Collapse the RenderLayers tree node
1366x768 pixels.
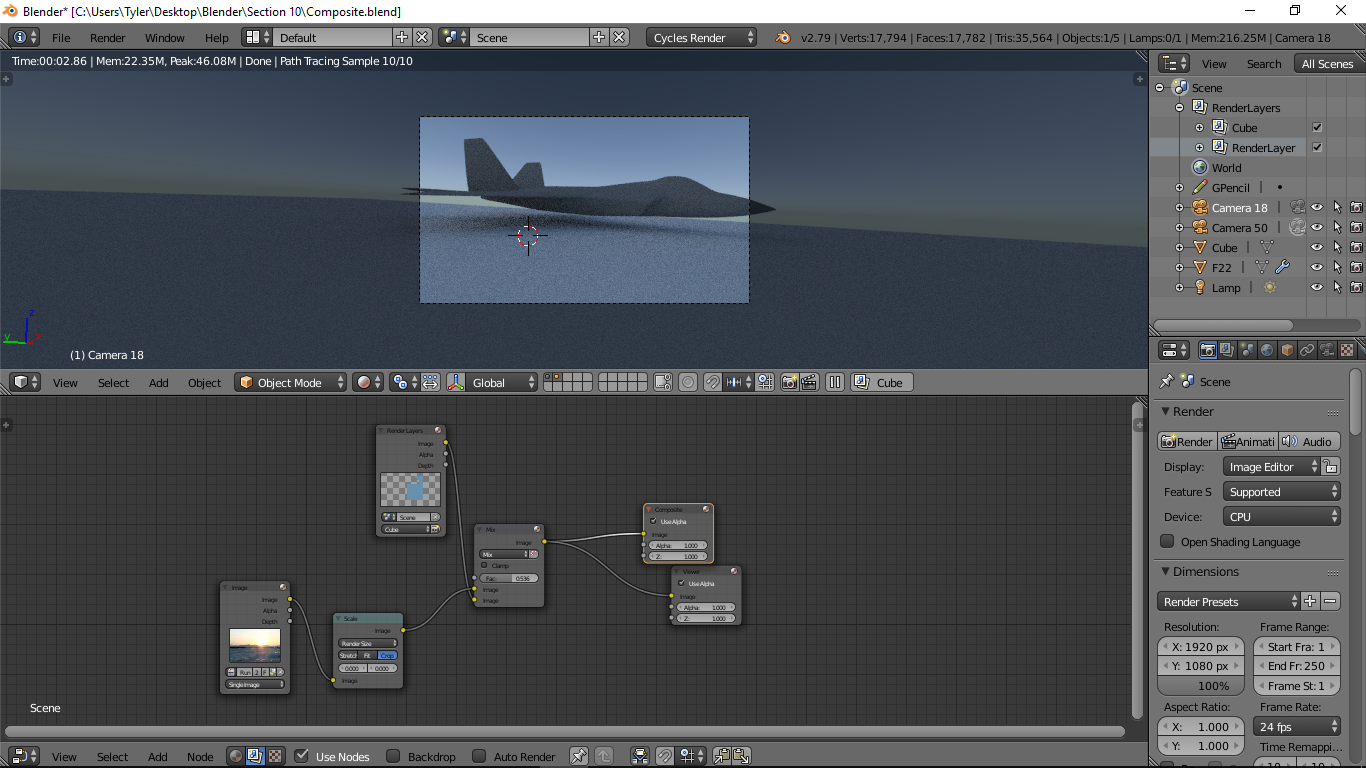(1179, 107)
